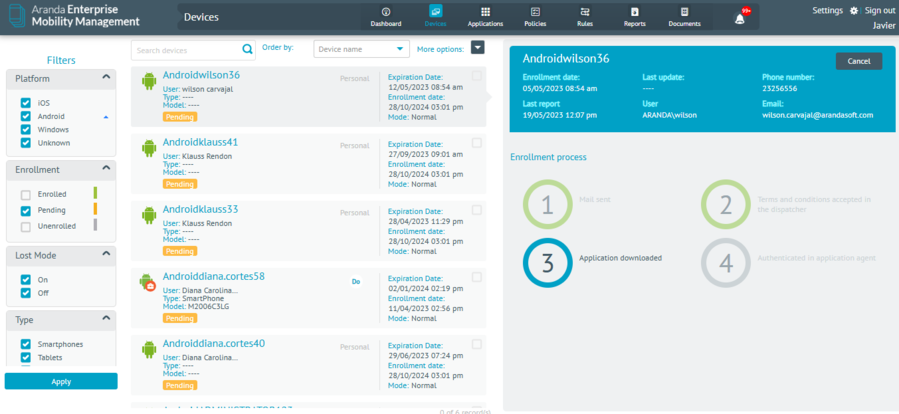The width and height of the screenshot is (899, 414).
Task: Toggle the Lost Mode On checkbox
Action: 25,280
